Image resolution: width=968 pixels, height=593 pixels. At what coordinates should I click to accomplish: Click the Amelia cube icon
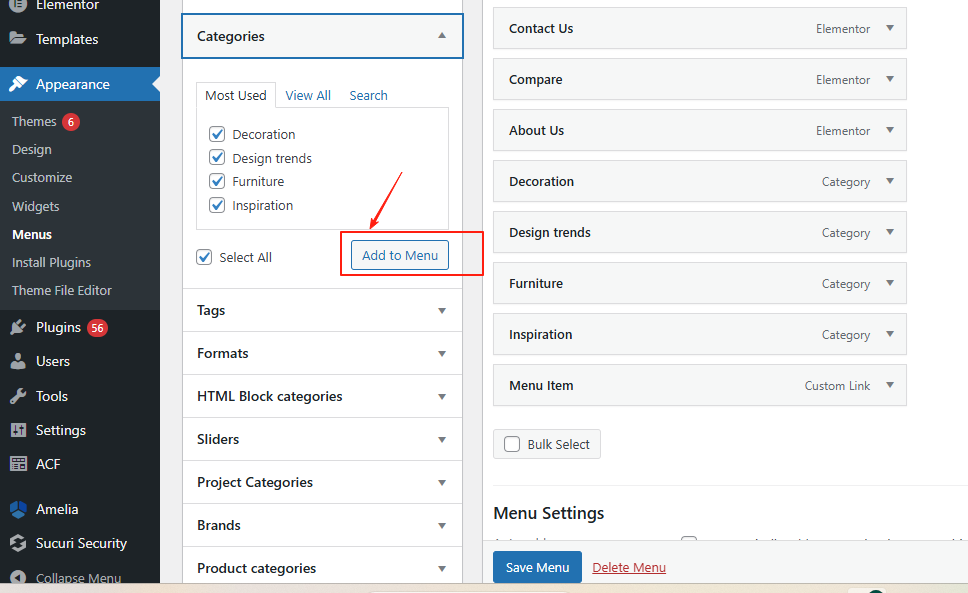[18, 509]
